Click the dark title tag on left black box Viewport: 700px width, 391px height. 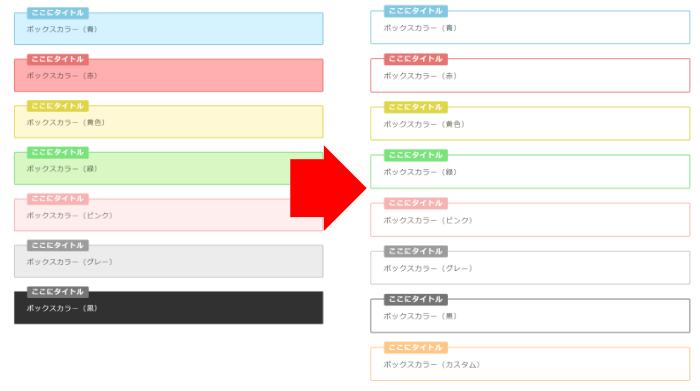(58, 292)
